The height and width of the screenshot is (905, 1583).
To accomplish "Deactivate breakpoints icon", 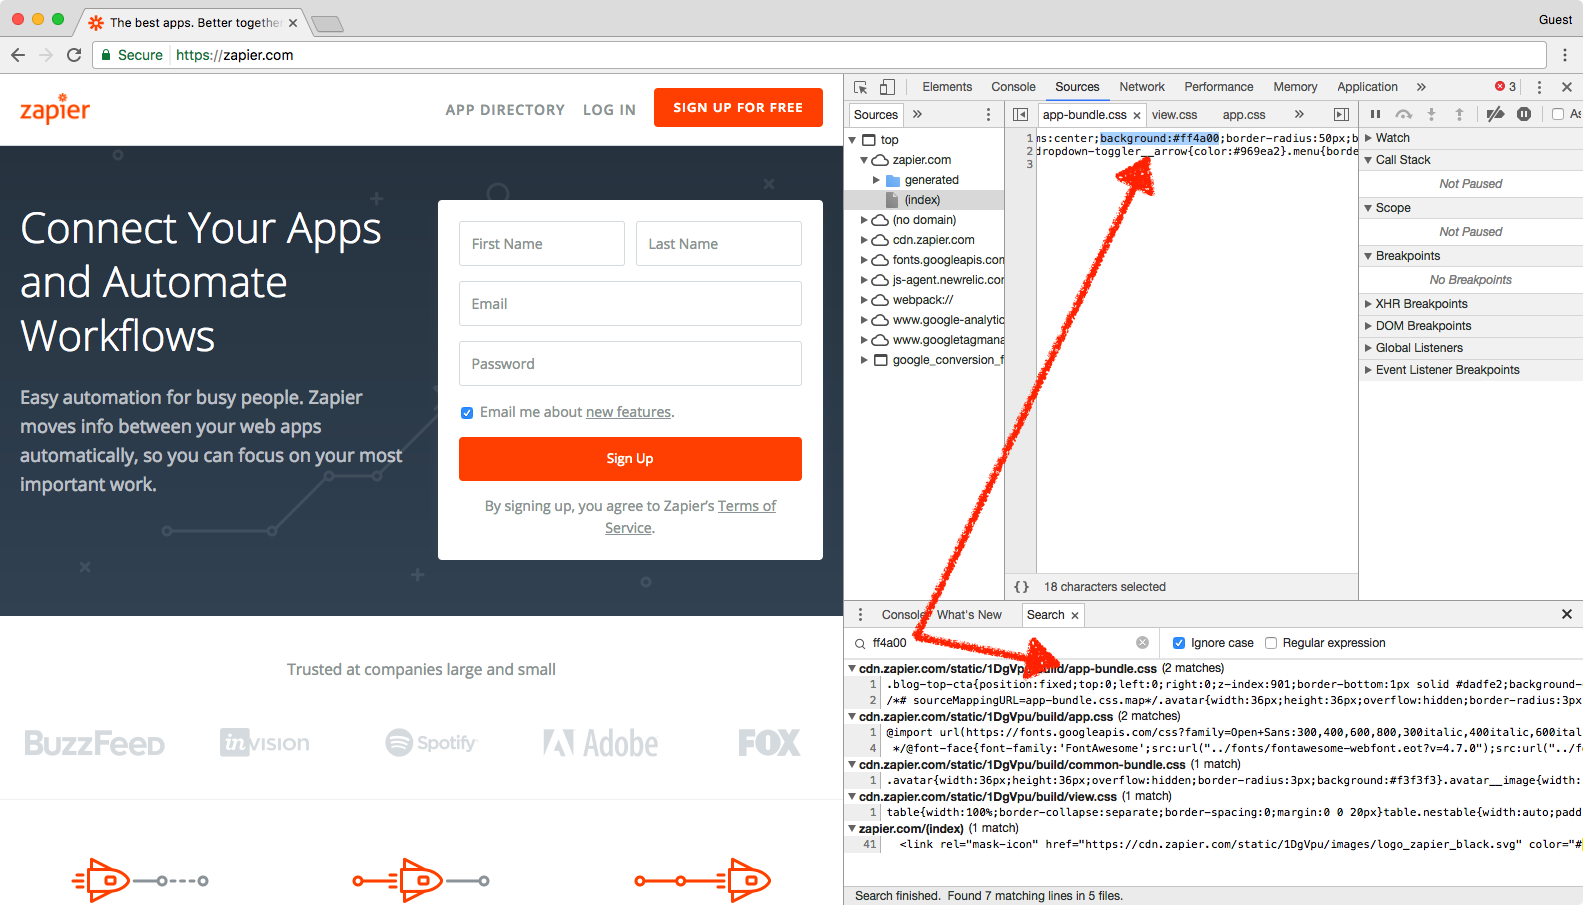I will click(x=1495, y=114).
